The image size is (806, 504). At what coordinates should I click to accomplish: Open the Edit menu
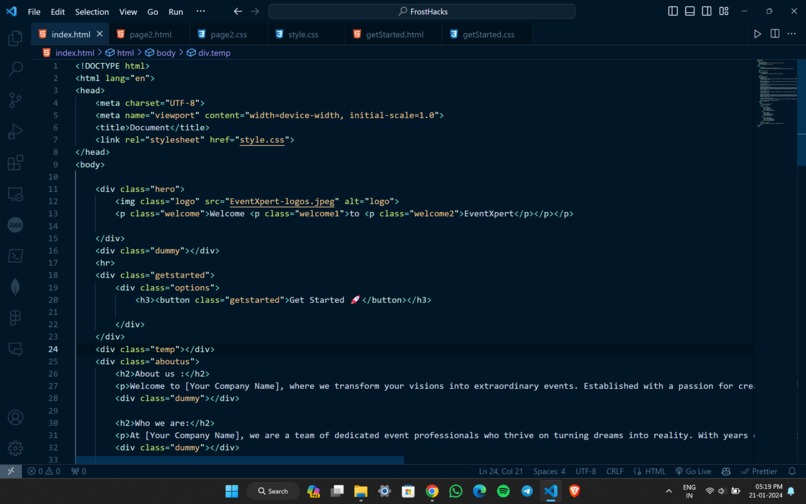point(58,12)
